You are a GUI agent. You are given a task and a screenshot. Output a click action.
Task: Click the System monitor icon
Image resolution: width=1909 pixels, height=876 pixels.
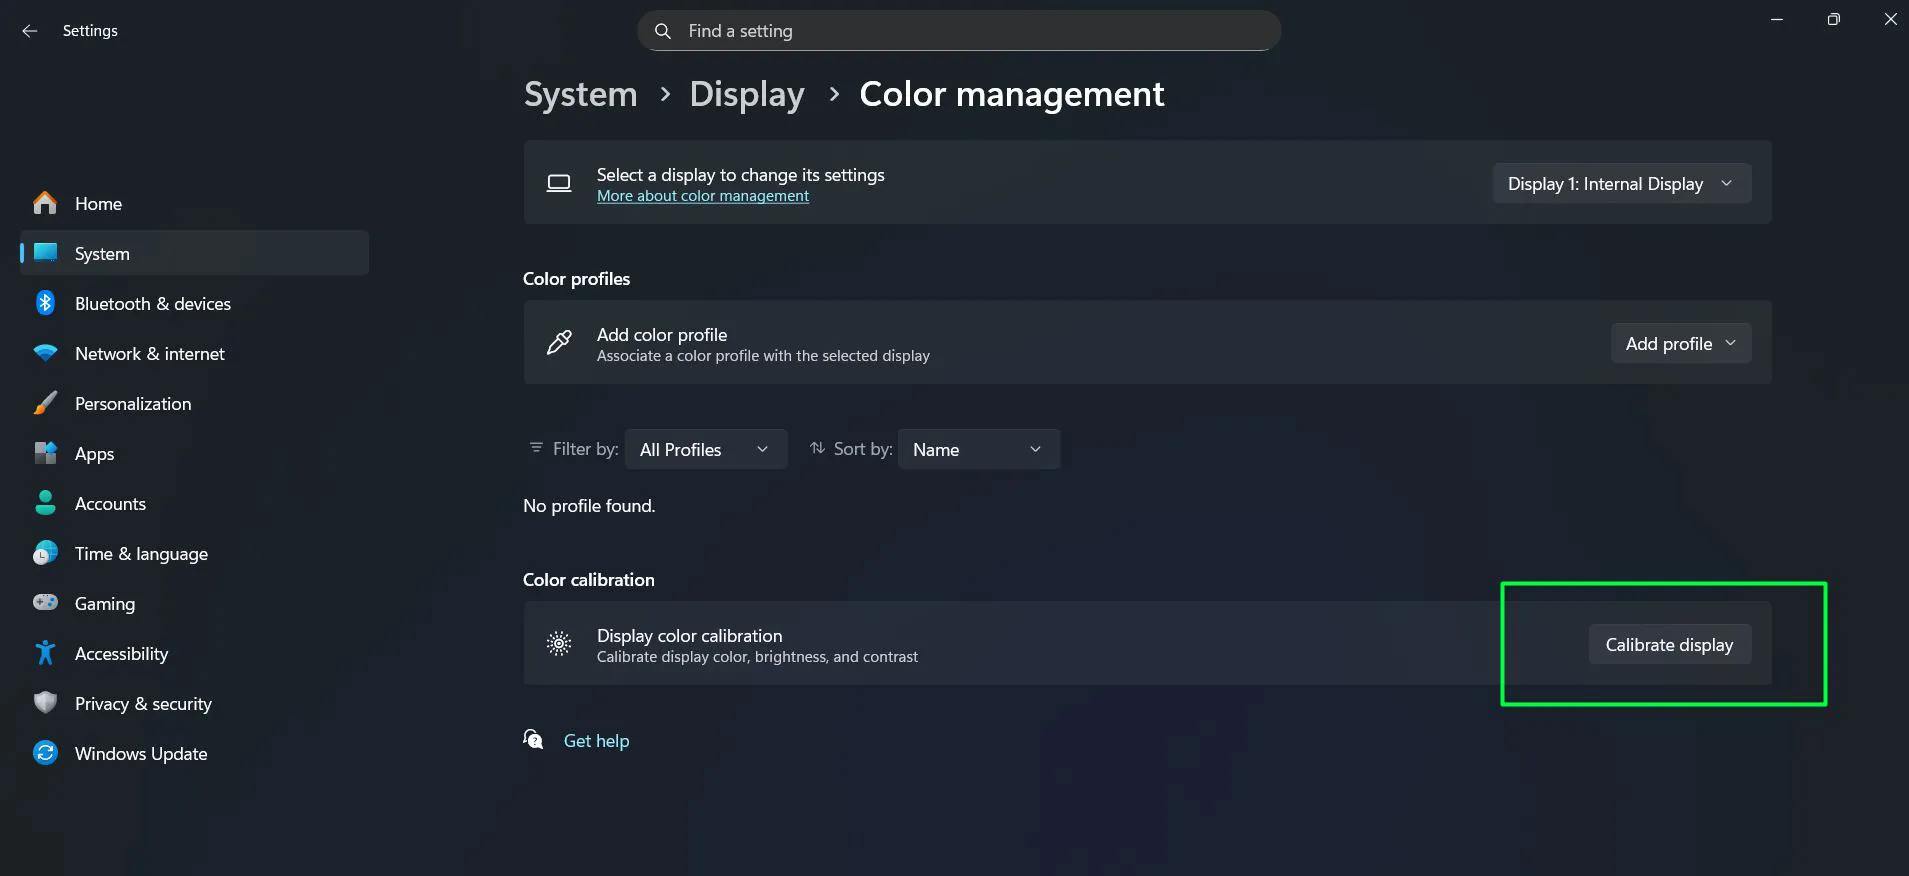[45, 253]
